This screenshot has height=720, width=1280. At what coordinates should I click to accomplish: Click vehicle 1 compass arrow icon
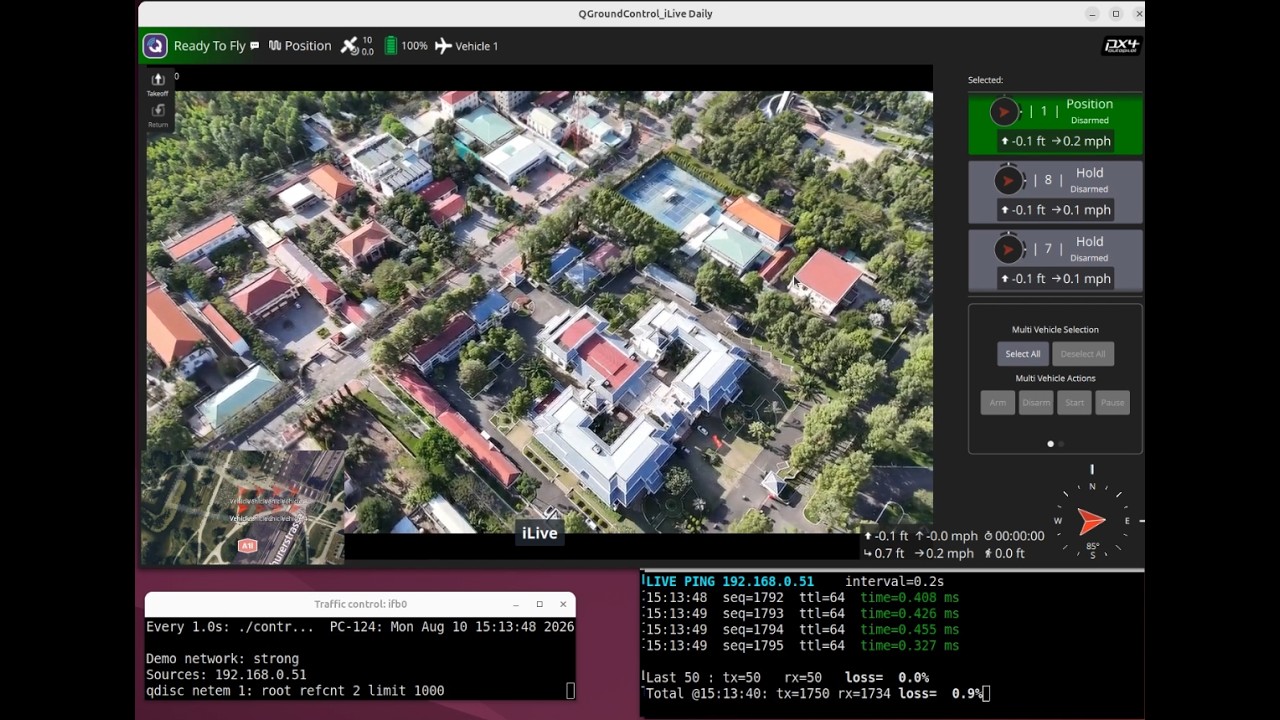click(x=1005, y=112)
